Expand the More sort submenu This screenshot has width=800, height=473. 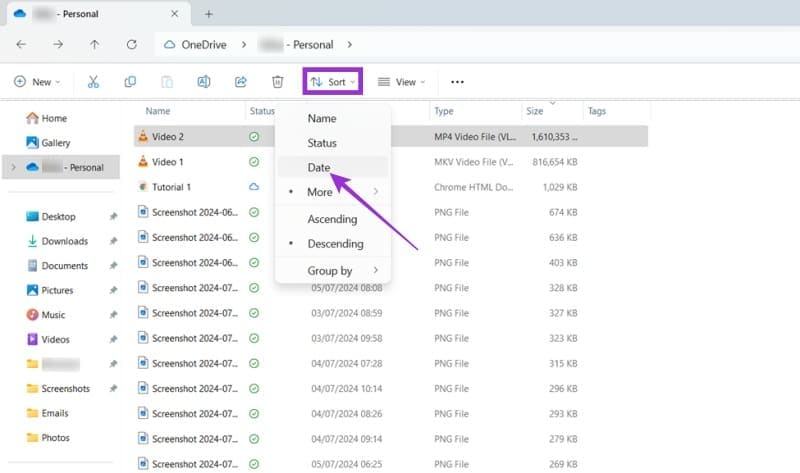point(333,192)
